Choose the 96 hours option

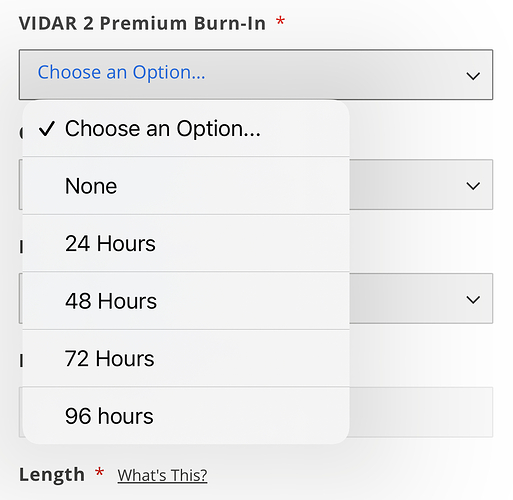click(186, 416)
